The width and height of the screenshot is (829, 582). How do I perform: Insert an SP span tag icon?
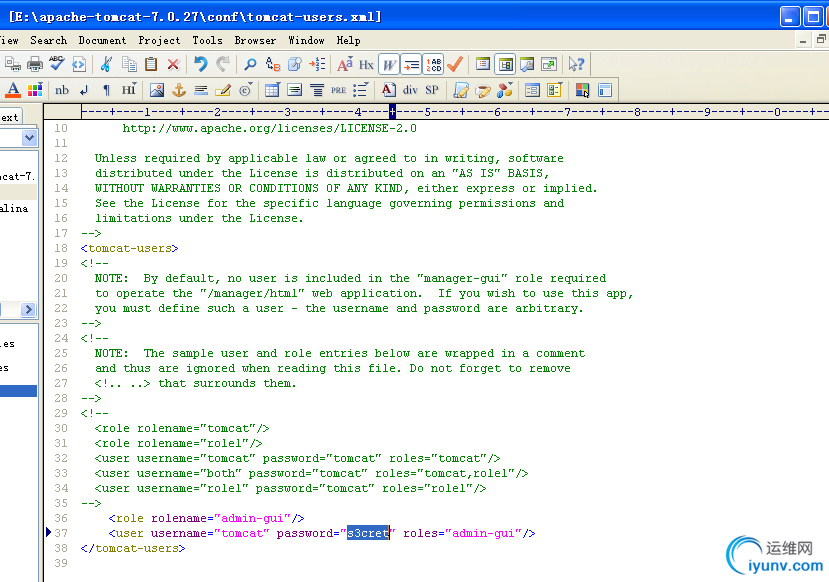click(432, 90)
